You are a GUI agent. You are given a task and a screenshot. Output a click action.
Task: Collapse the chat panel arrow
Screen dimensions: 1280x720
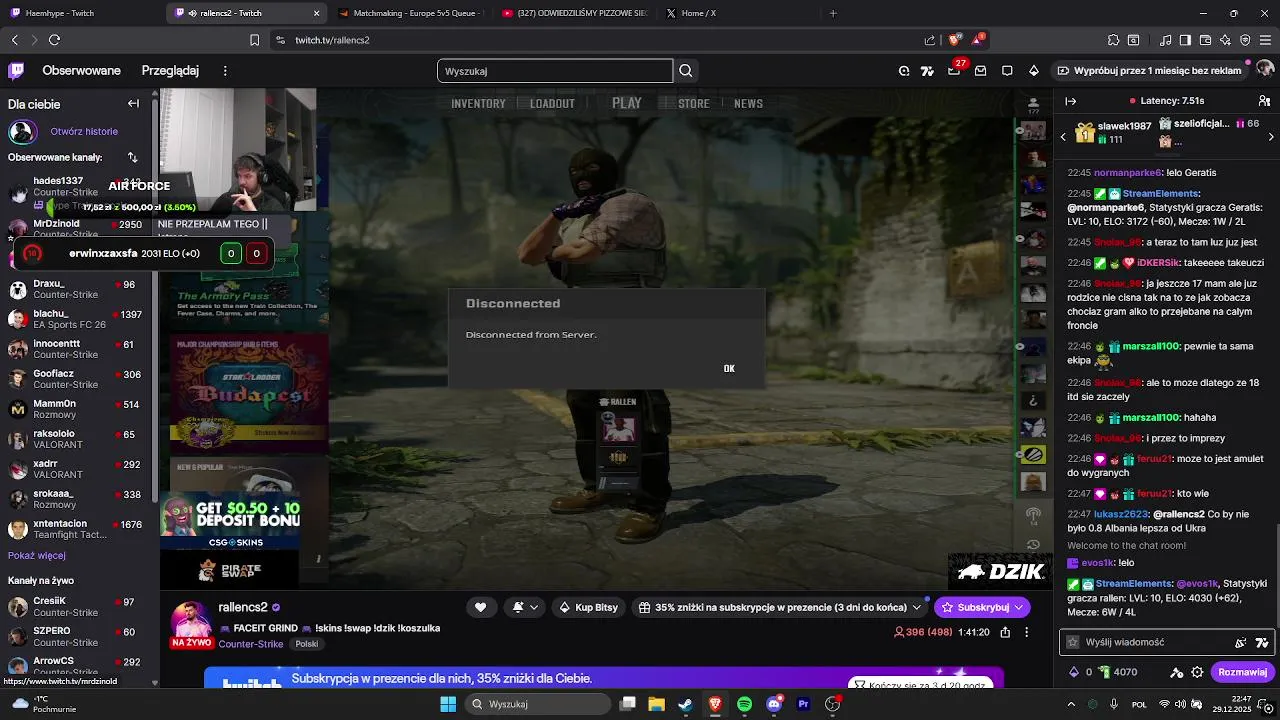pyautogui.click(x=1070, y=101)
